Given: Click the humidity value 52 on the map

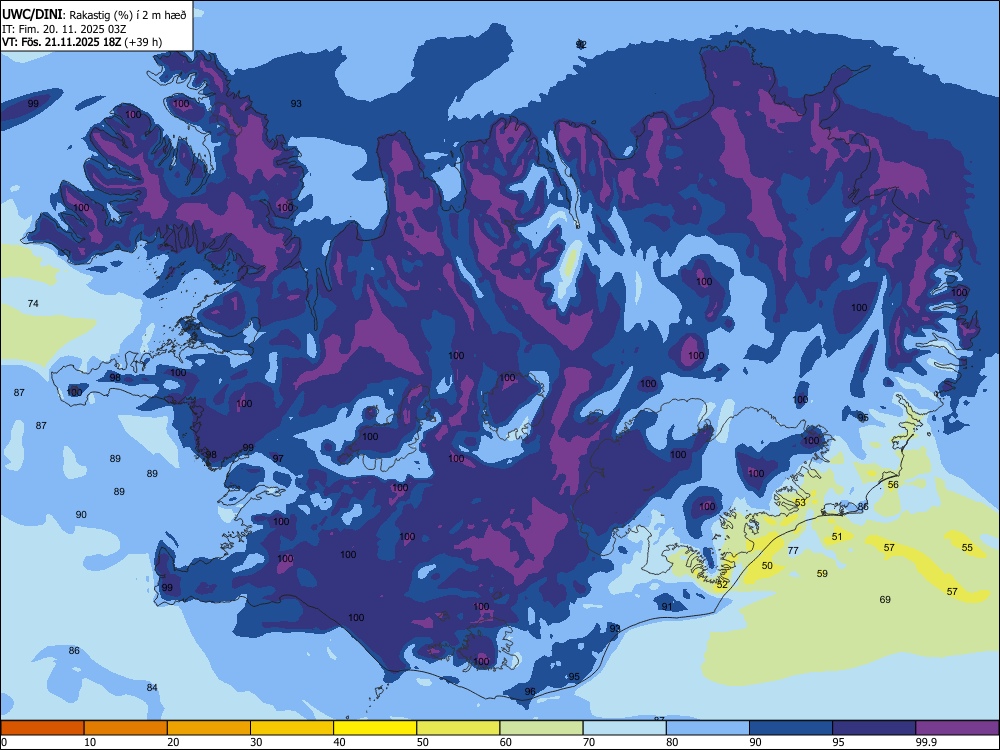Looking at the screenshot, I should coord(722,584).
